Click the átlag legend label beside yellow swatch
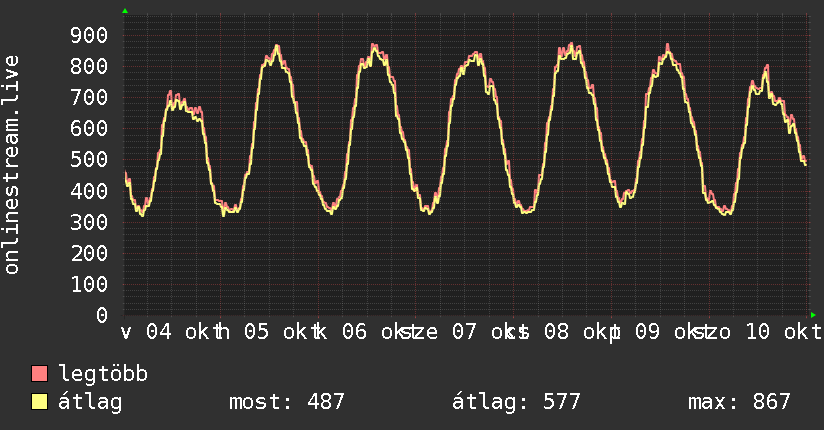The height and width of the screenshot is (430, 824). point(90,402)
